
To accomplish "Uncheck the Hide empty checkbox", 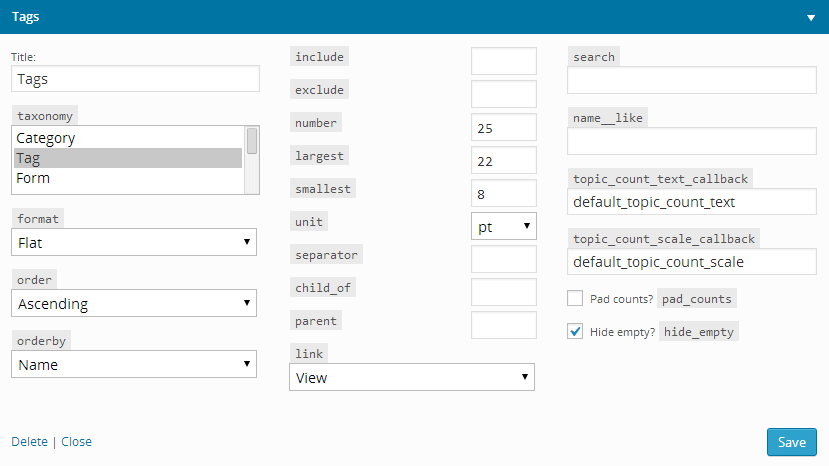I will (575, 331).
